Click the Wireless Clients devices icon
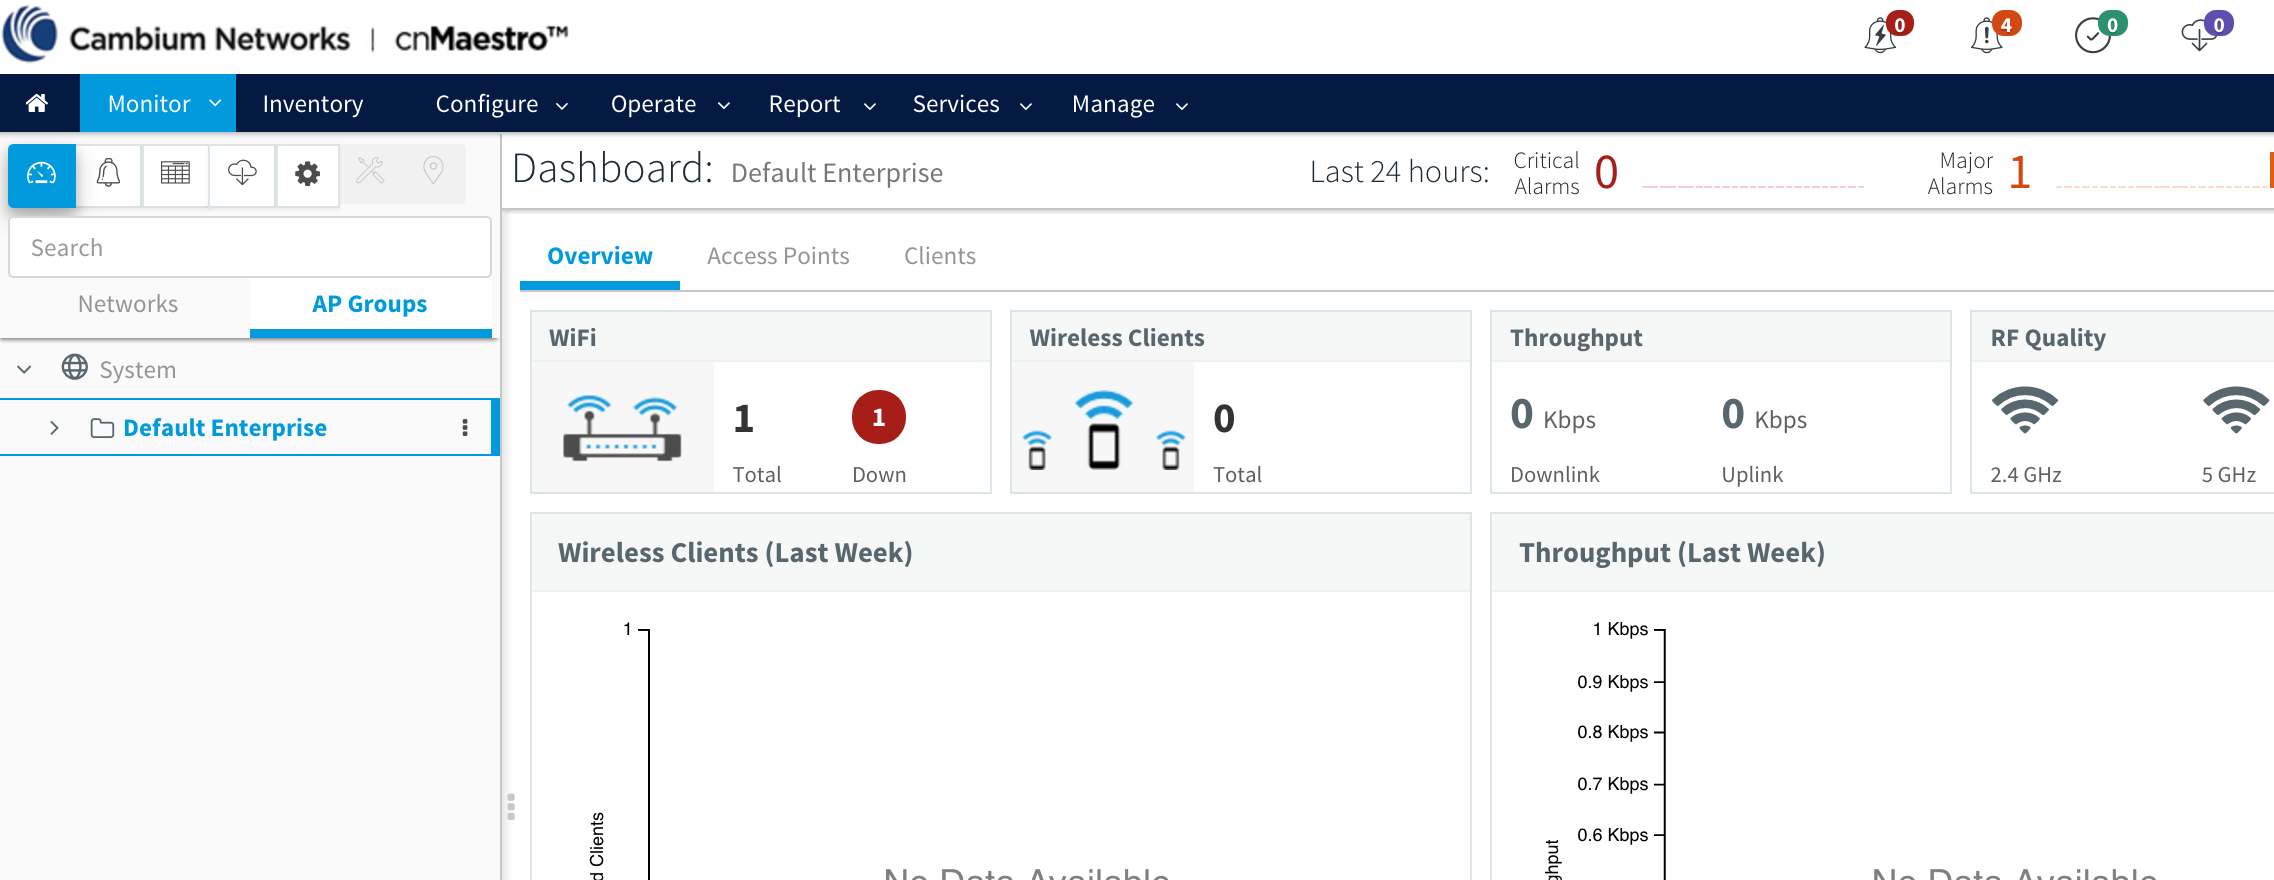Screen dimensions: 2274x880 1103,430
